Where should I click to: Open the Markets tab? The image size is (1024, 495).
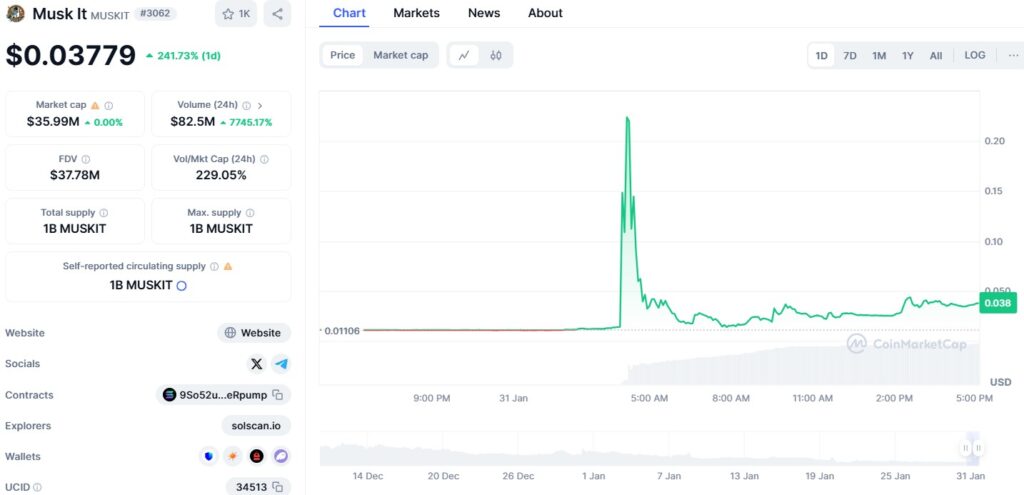[x=416, y=13]
